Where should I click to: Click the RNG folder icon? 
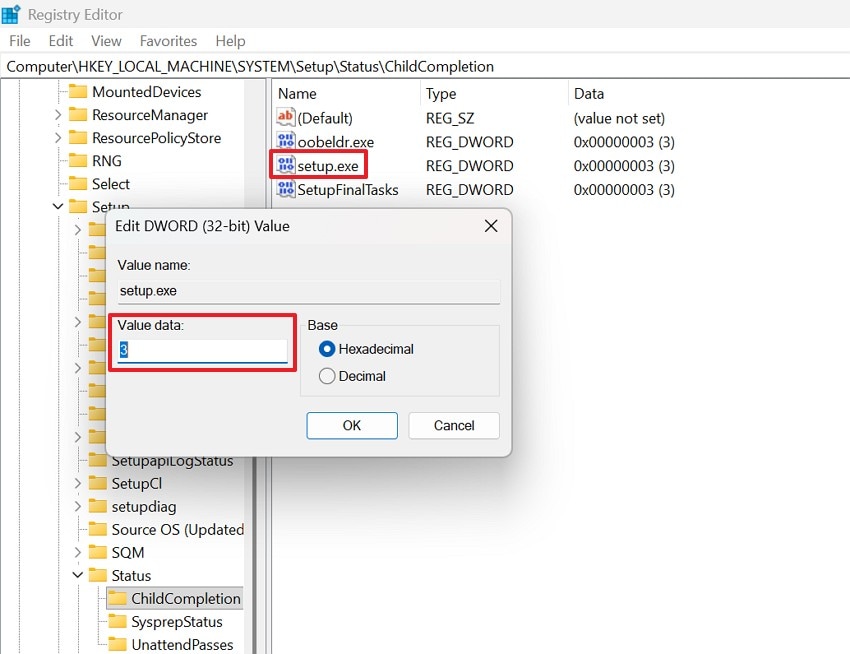click(x=78, y=161)
